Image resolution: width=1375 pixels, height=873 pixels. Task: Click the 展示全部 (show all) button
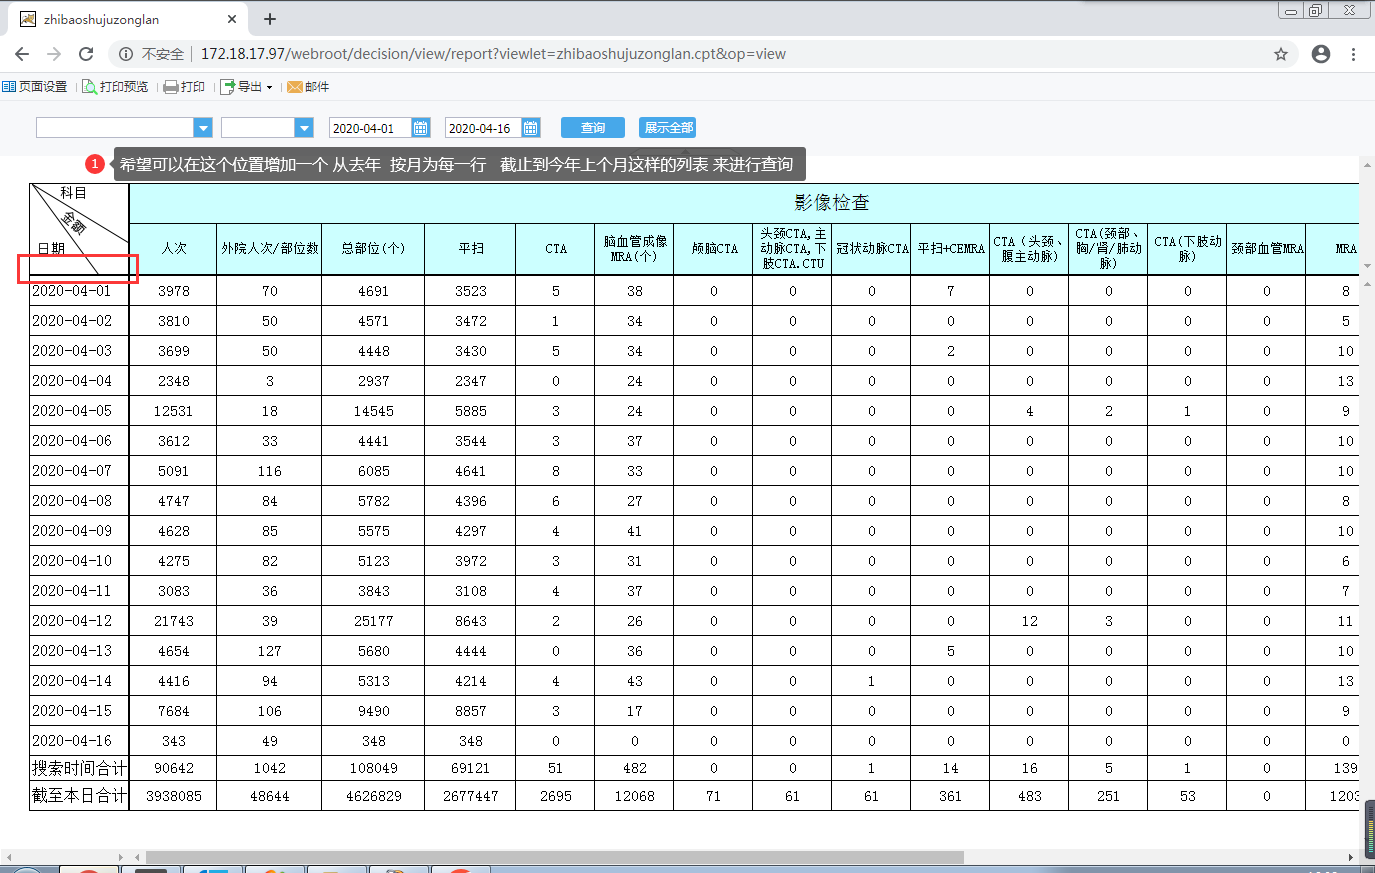[668, 128]
